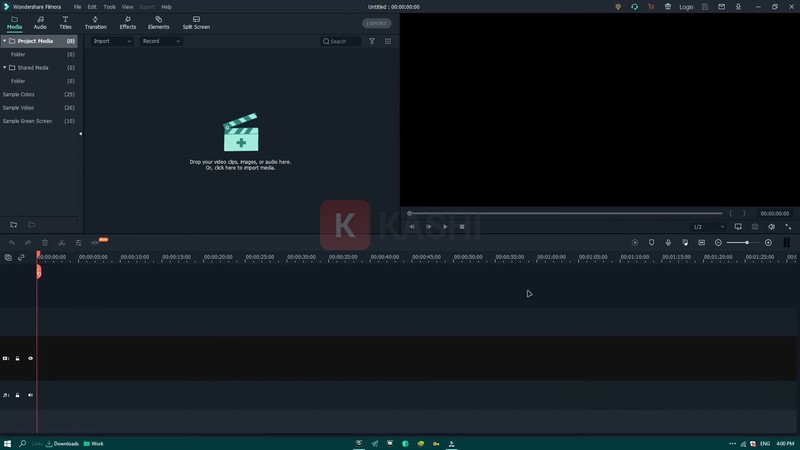The height and width of the screenshot is (450, 800).
Task: Click the snapshot camera icon under preview
Action: point(755,227)
